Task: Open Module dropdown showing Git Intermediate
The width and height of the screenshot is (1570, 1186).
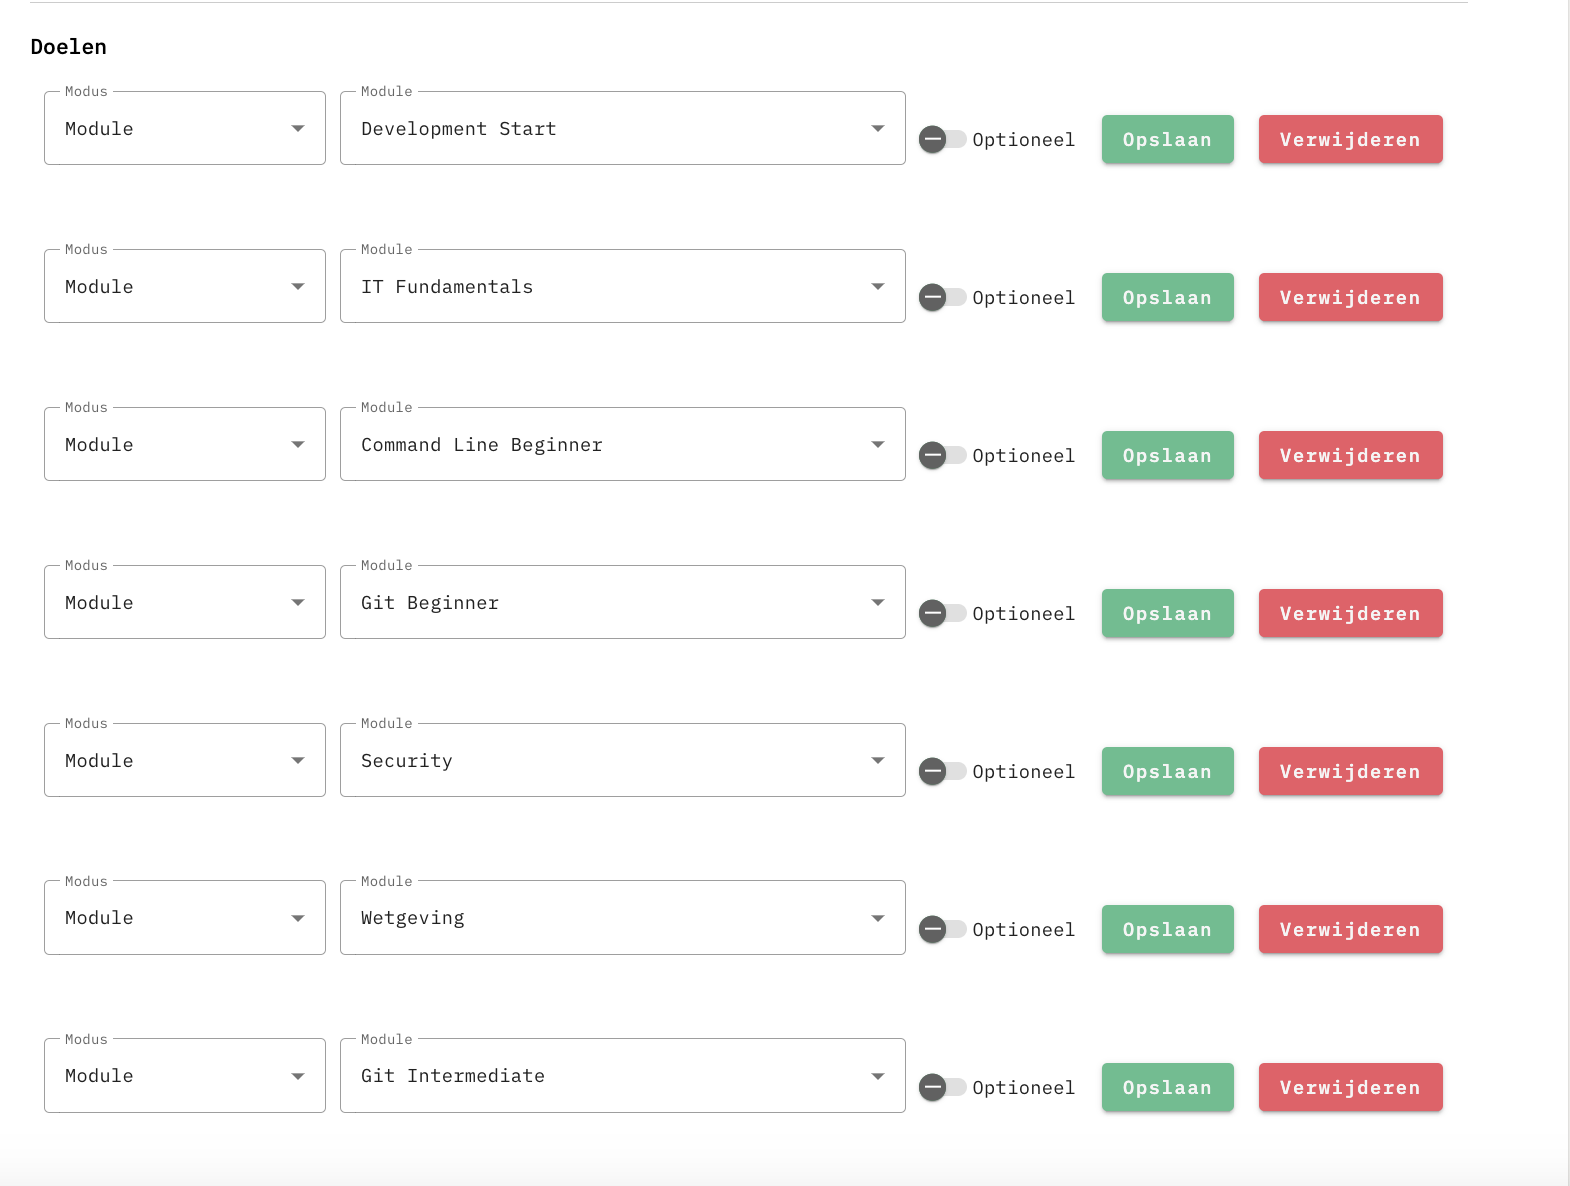Action: click(x=623, y=1075)
